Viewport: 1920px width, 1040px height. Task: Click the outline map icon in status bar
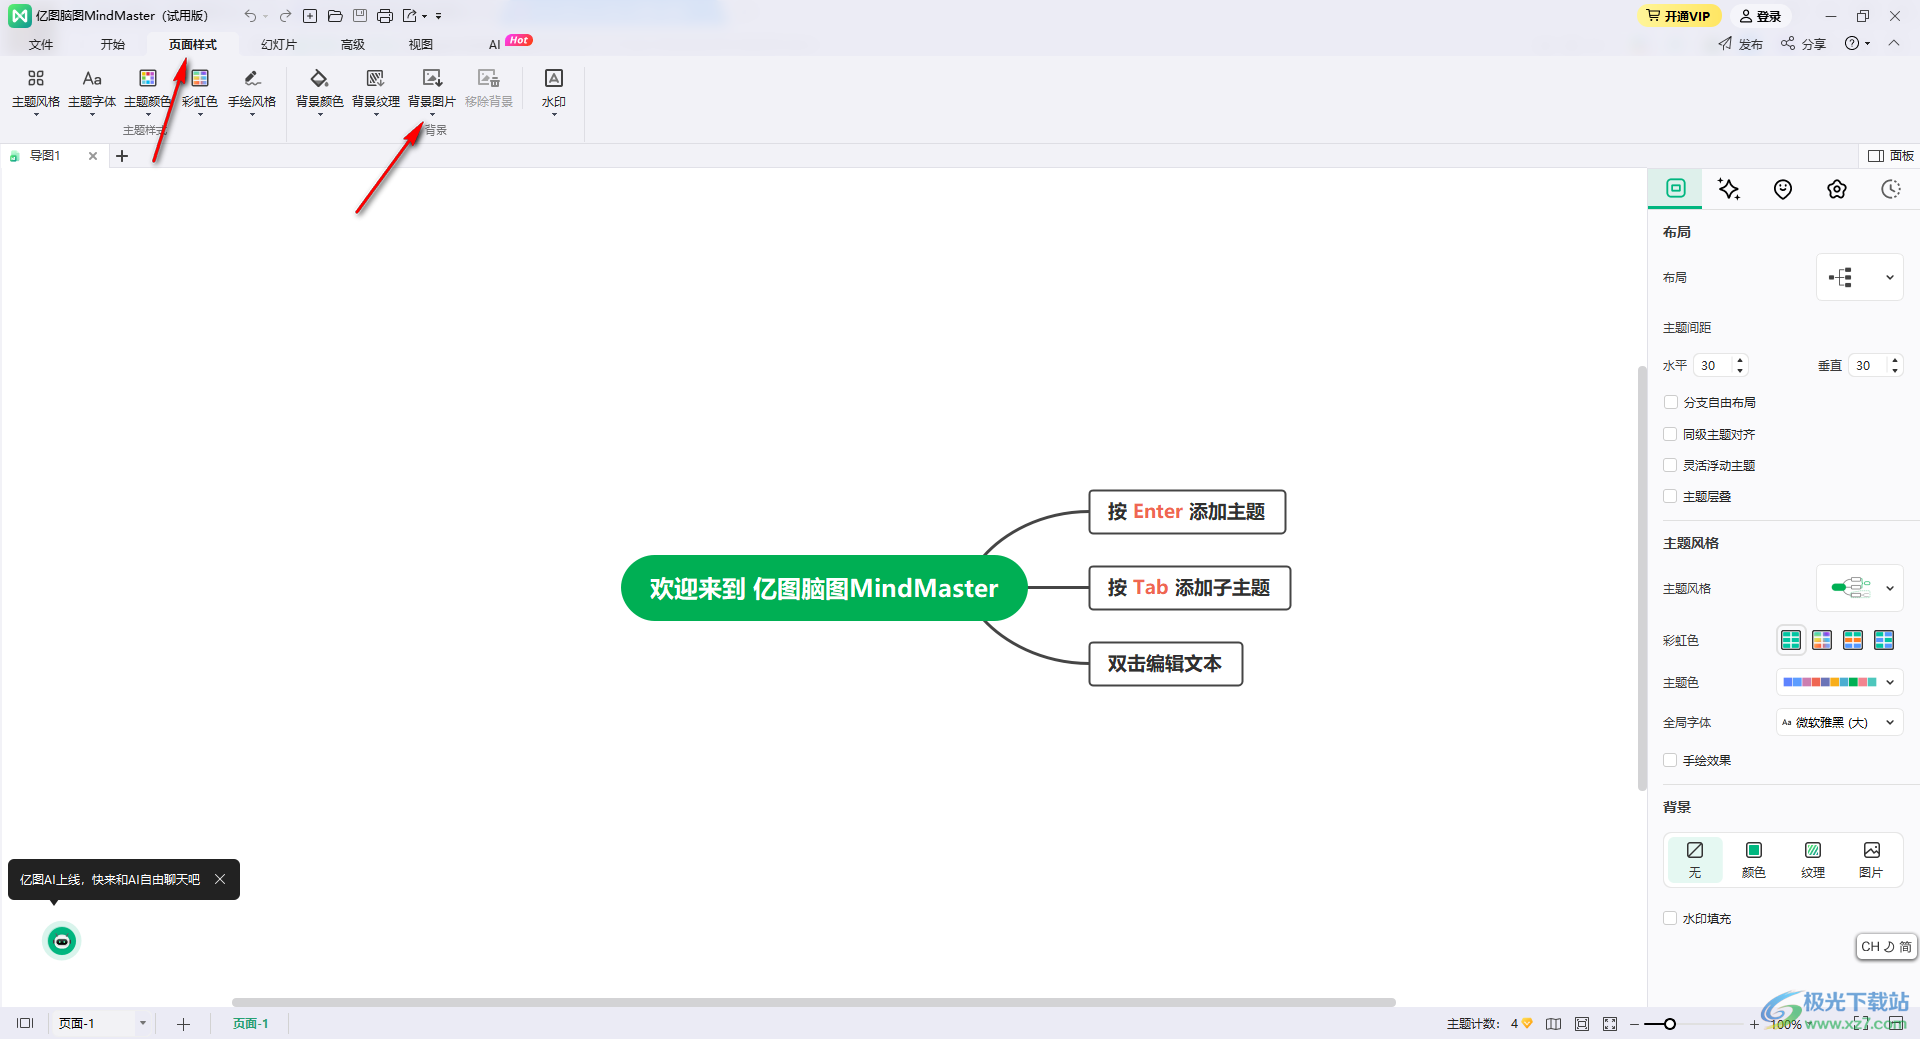pos(1553,1024)
